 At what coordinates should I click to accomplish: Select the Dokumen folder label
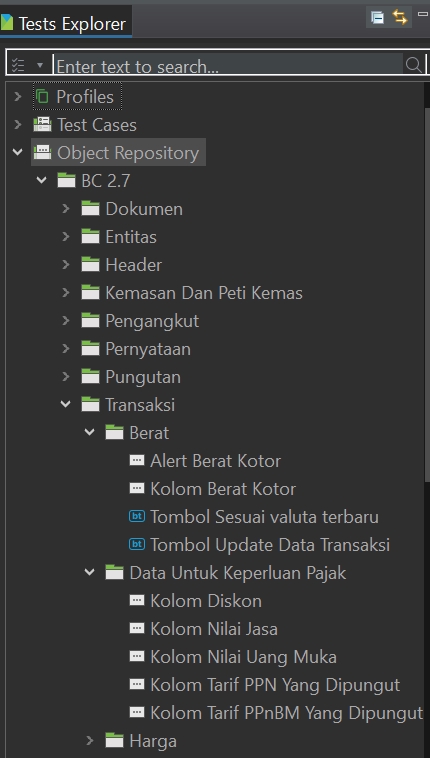(144, 209)
